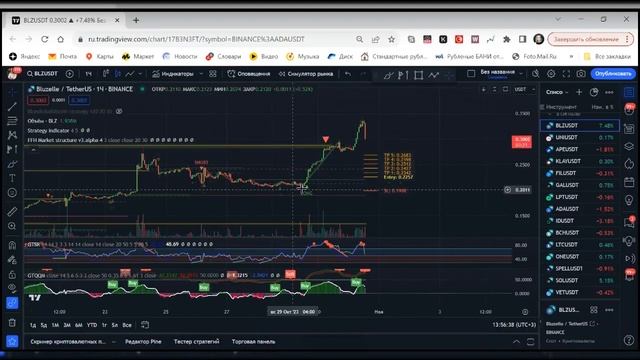
Task: Select the trend line drawing tool
Action: coord(12,107)
